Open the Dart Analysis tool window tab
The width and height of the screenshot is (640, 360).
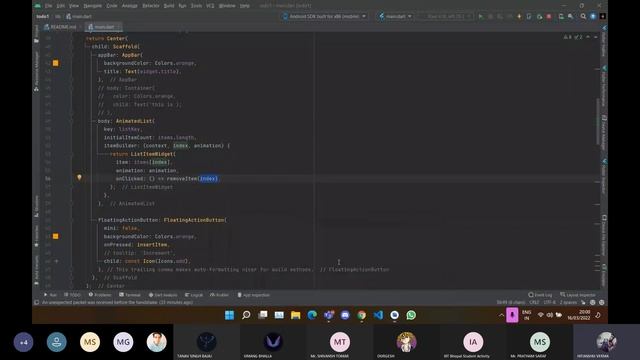[x=163, y=295]
